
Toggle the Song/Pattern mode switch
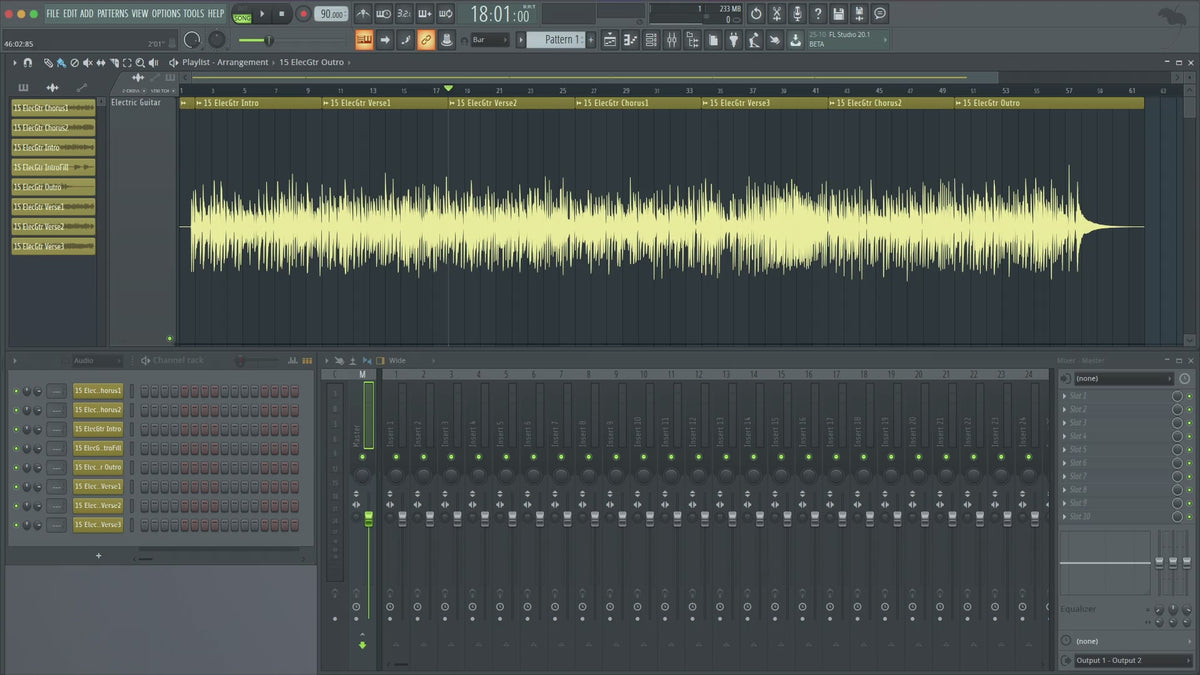click(242, 14)
